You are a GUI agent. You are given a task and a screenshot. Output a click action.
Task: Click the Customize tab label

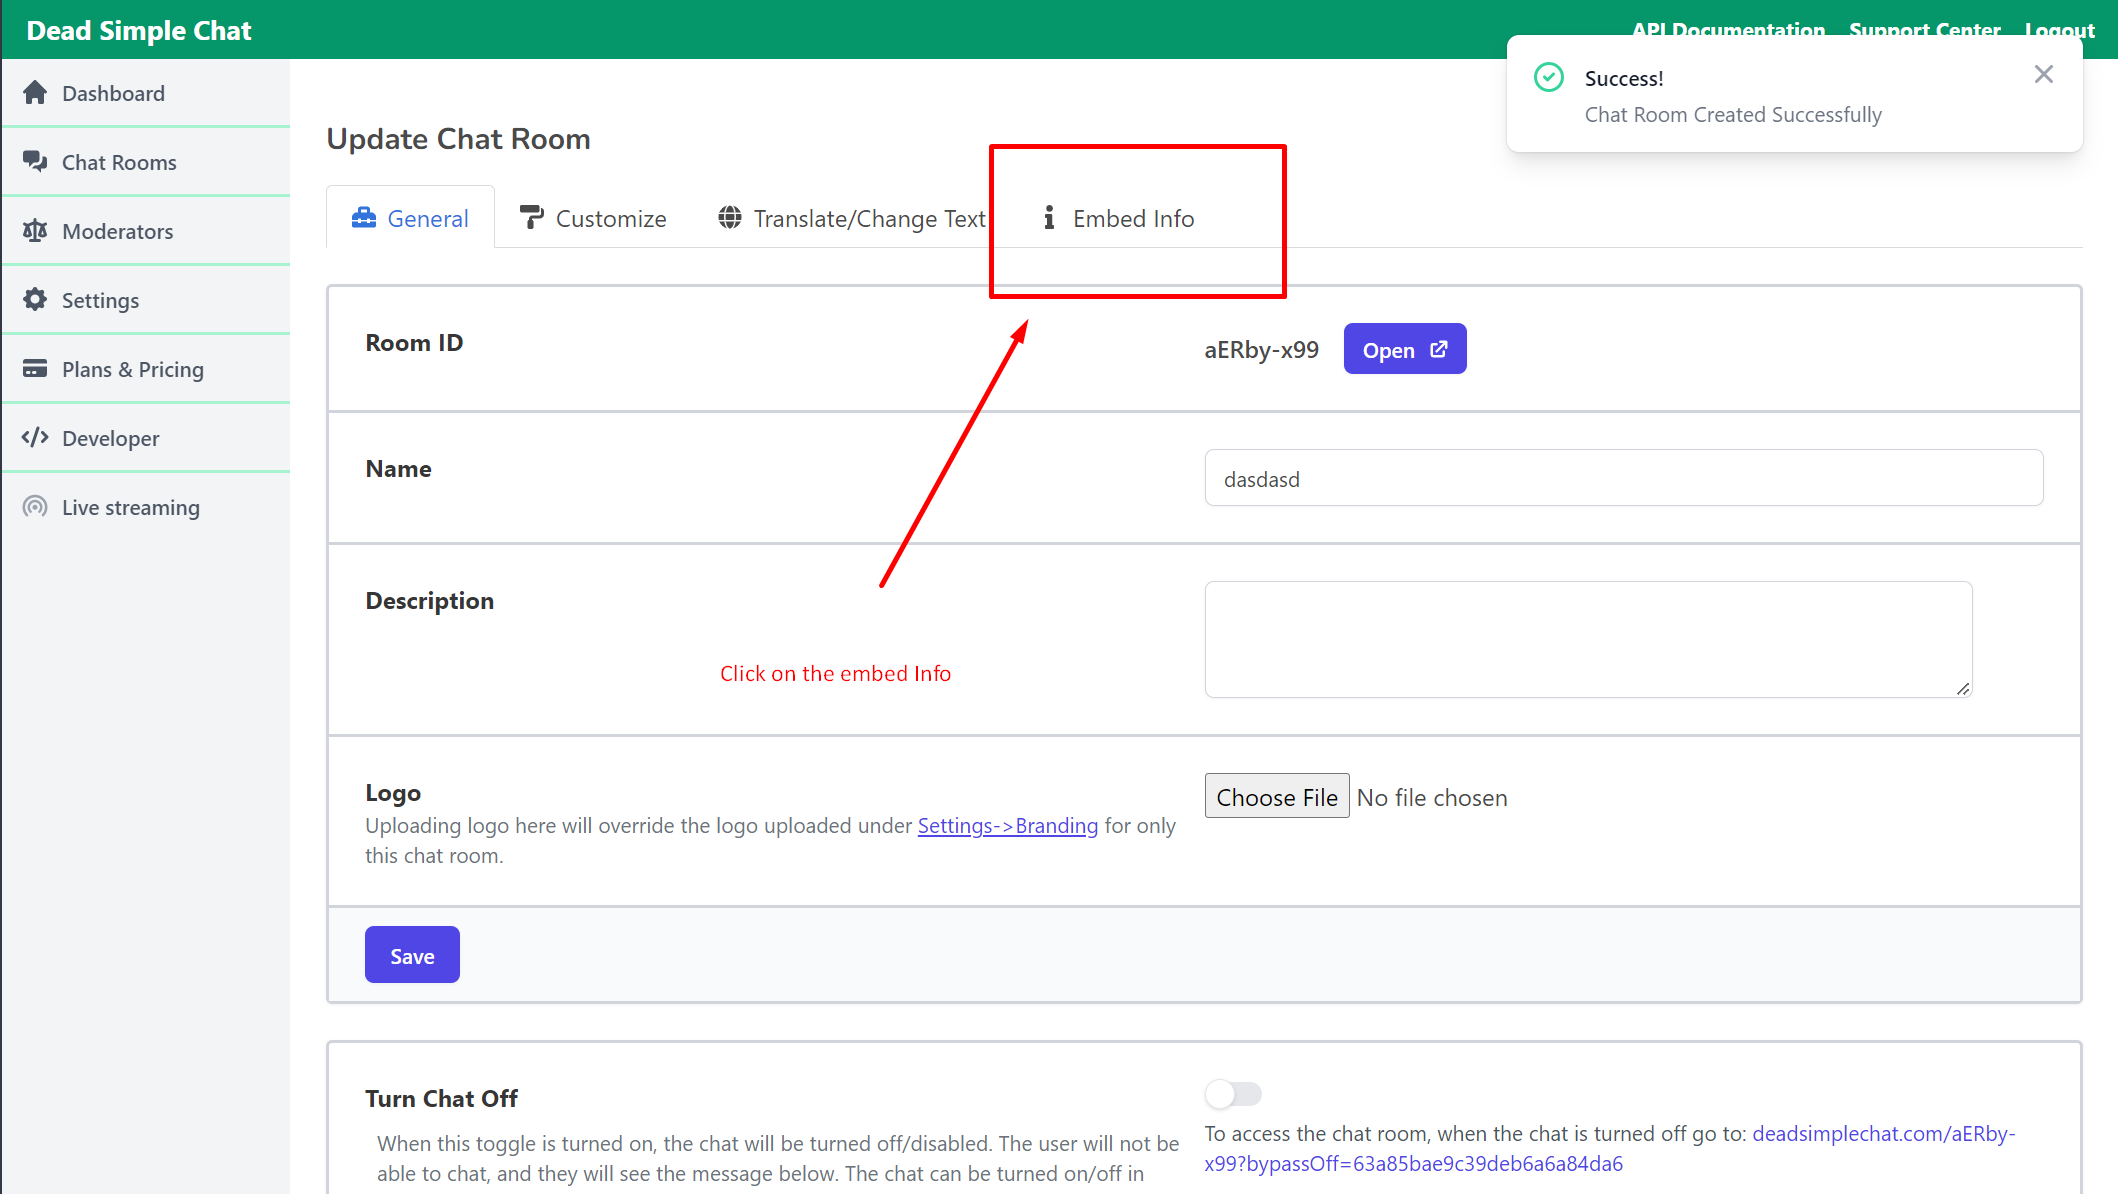pyautogui.click(x=592, y=217)
